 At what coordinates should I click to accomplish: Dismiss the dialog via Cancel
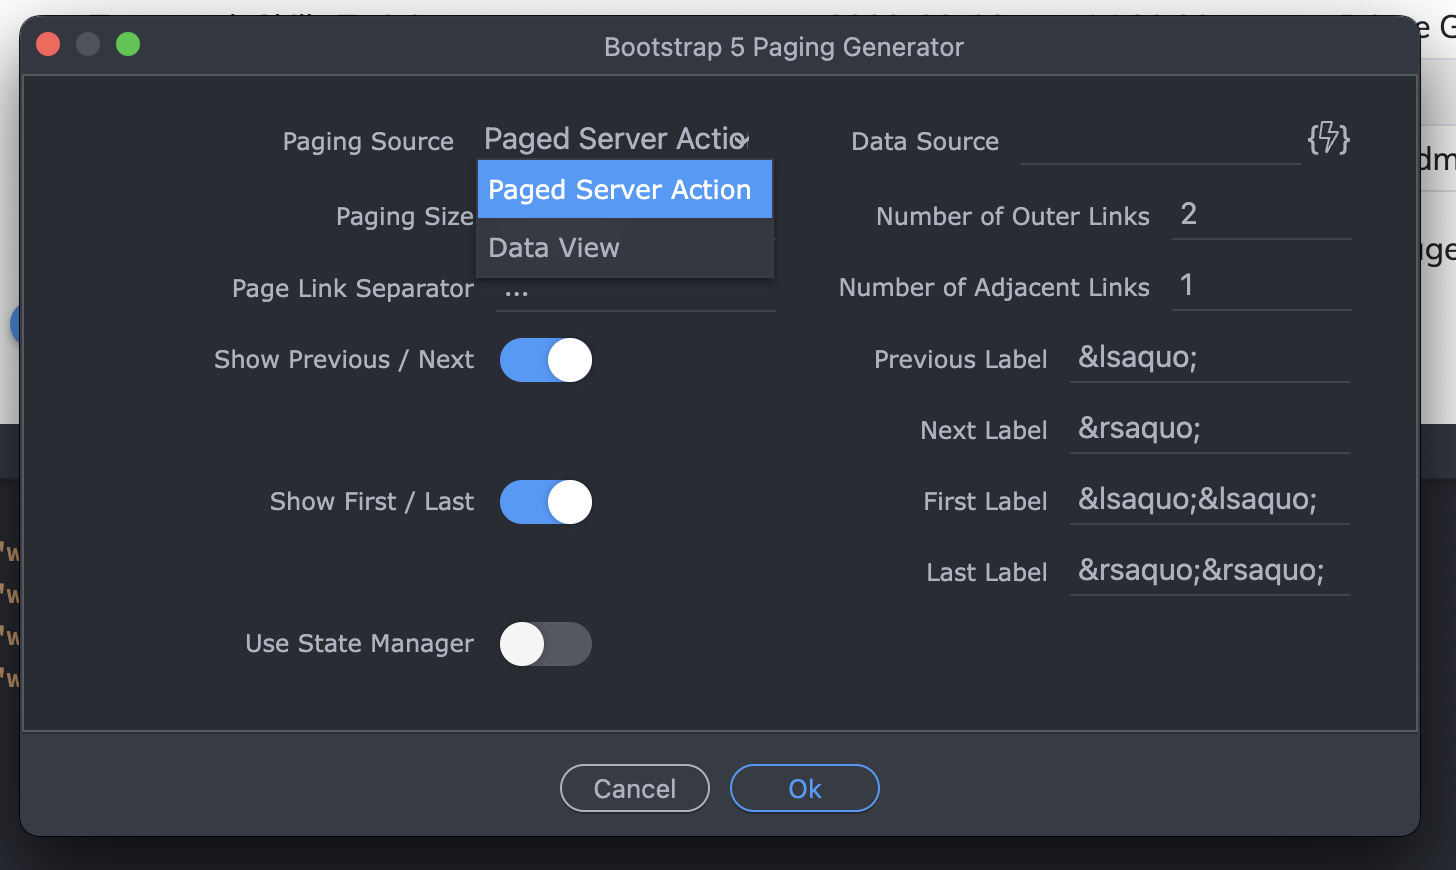point(634,788)
